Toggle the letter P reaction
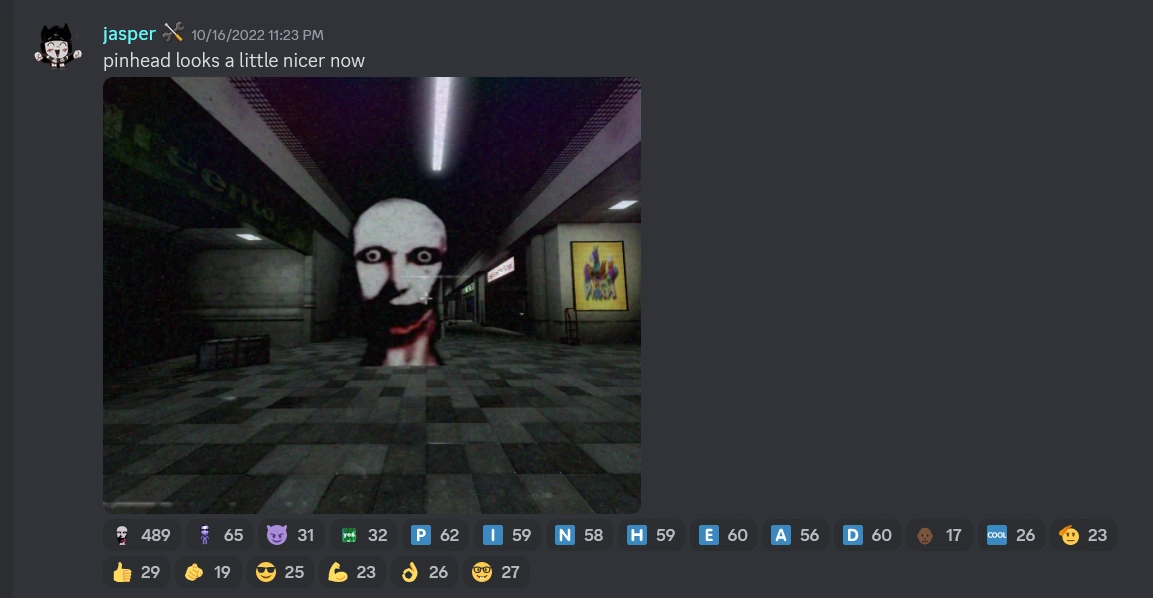Screen dimensions: 1153x598 435,535
